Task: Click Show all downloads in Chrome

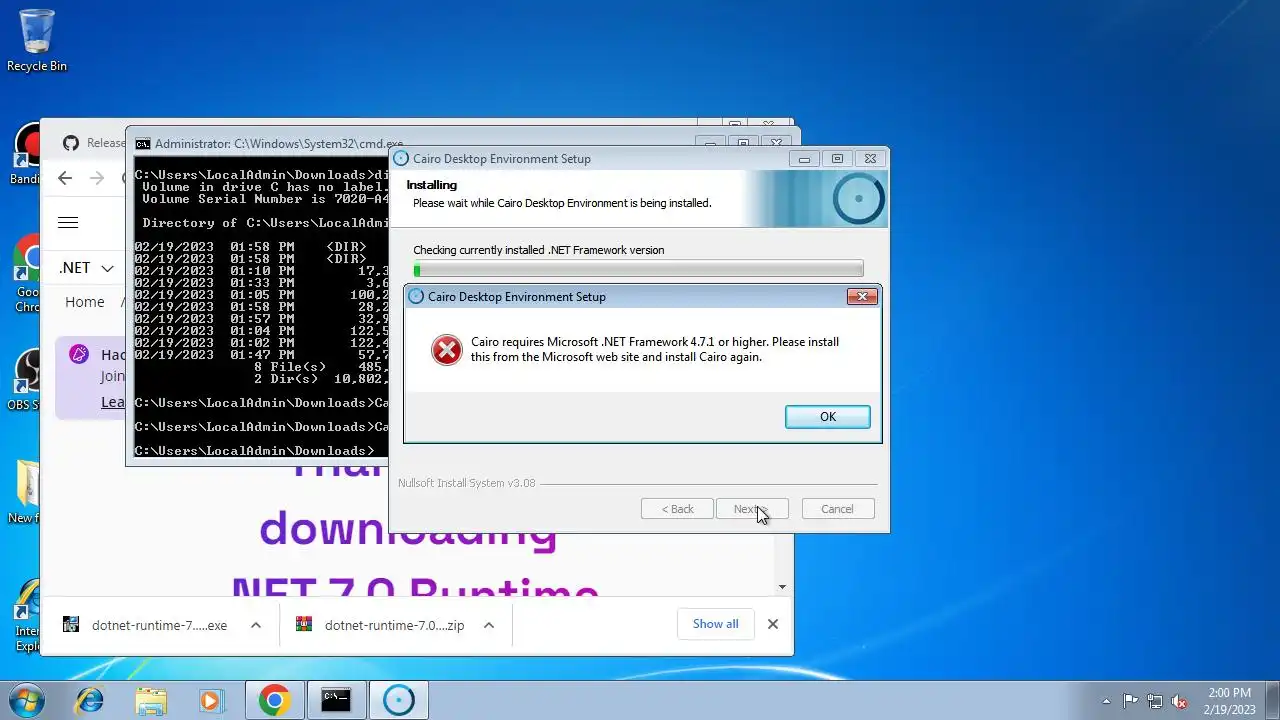Action: point(716,624)
